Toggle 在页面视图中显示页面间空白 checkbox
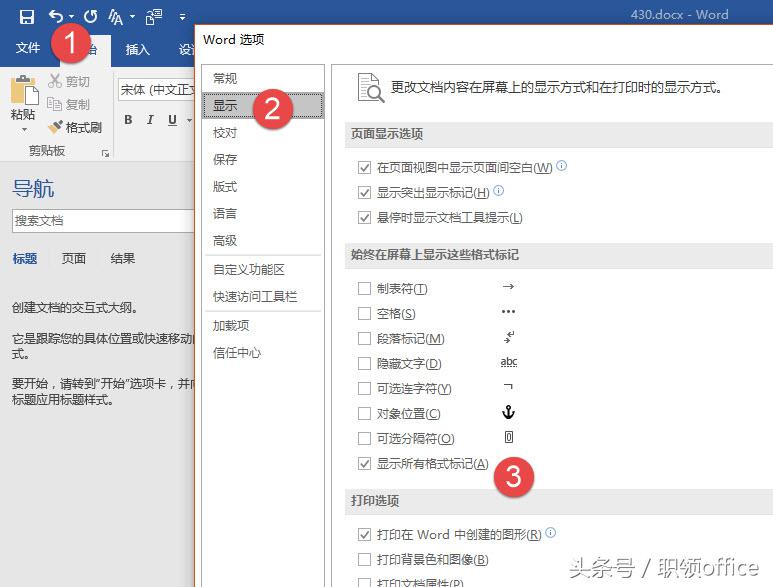The image size is (773, 587). (364, 168)
